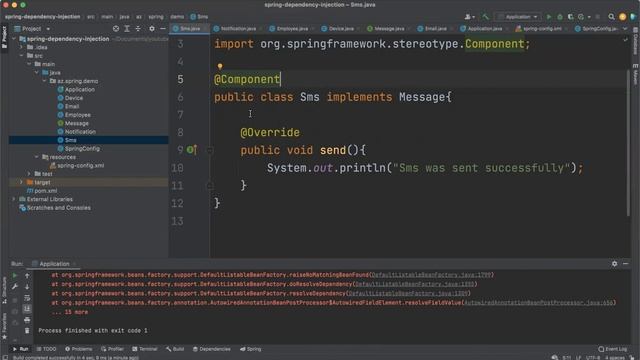Switch to Application.java tab
This screenshot has width=640, height=360.
482,29
